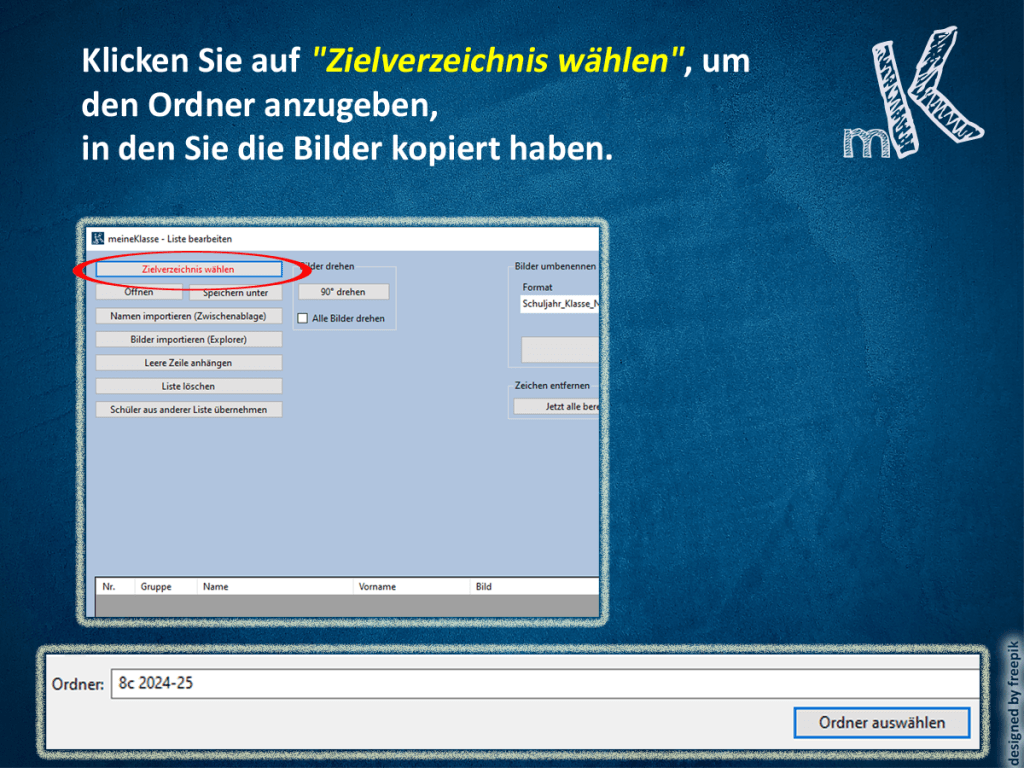The image size is (1024, 768).
Task: Click the meineKlasse app icon in title bar
Action: tap(97, 238)
